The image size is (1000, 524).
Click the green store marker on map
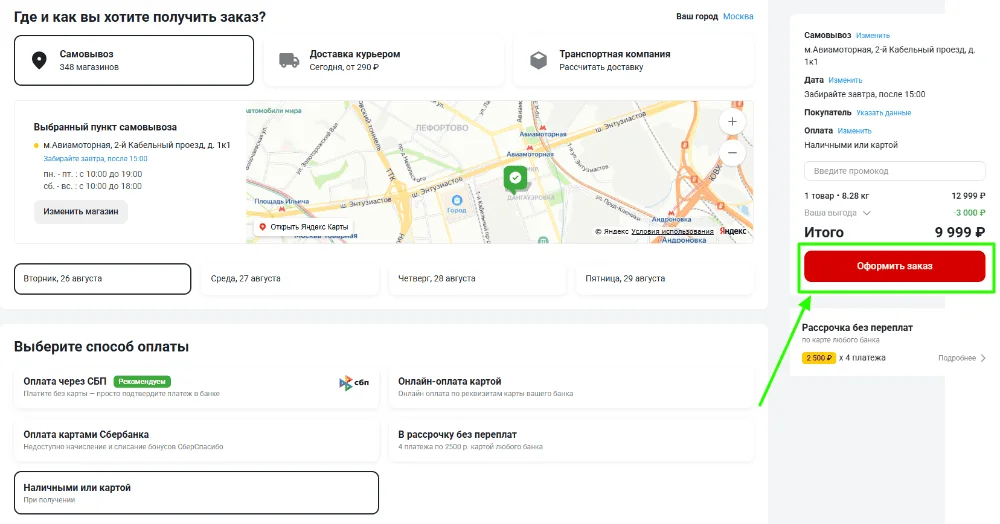tap(515, 178)
